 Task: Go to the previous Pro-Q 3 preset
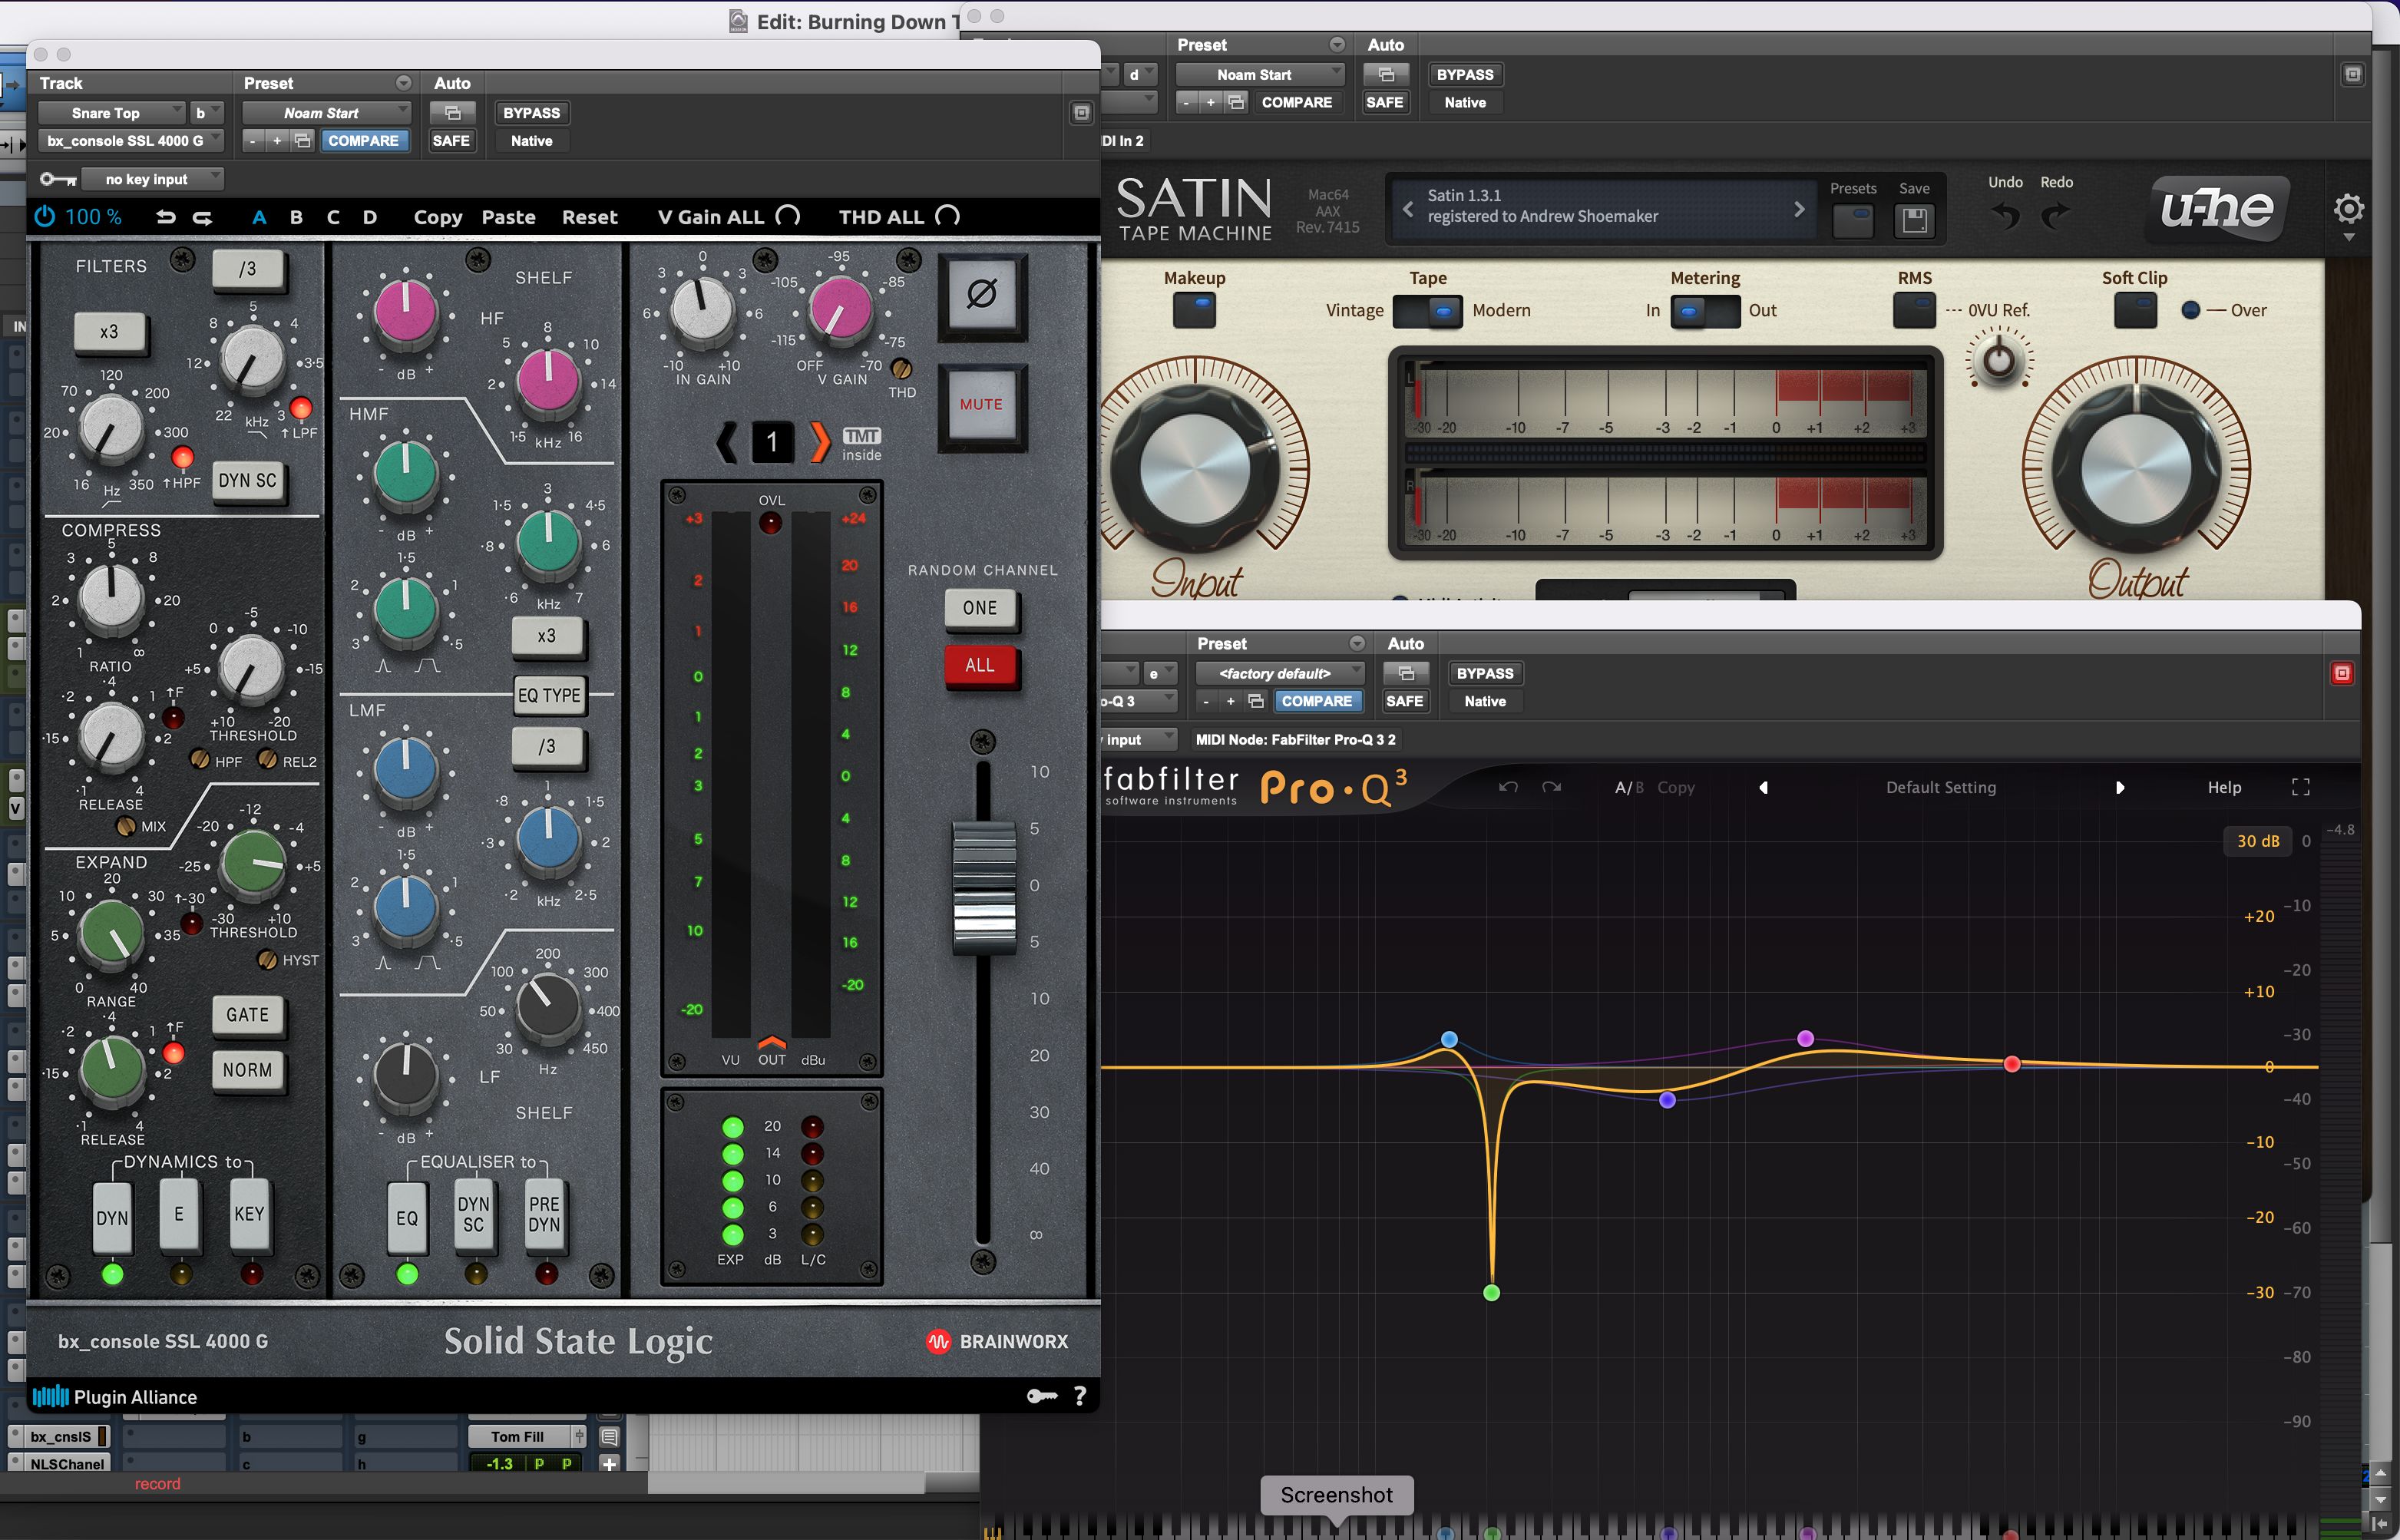tap(1763, 788)
